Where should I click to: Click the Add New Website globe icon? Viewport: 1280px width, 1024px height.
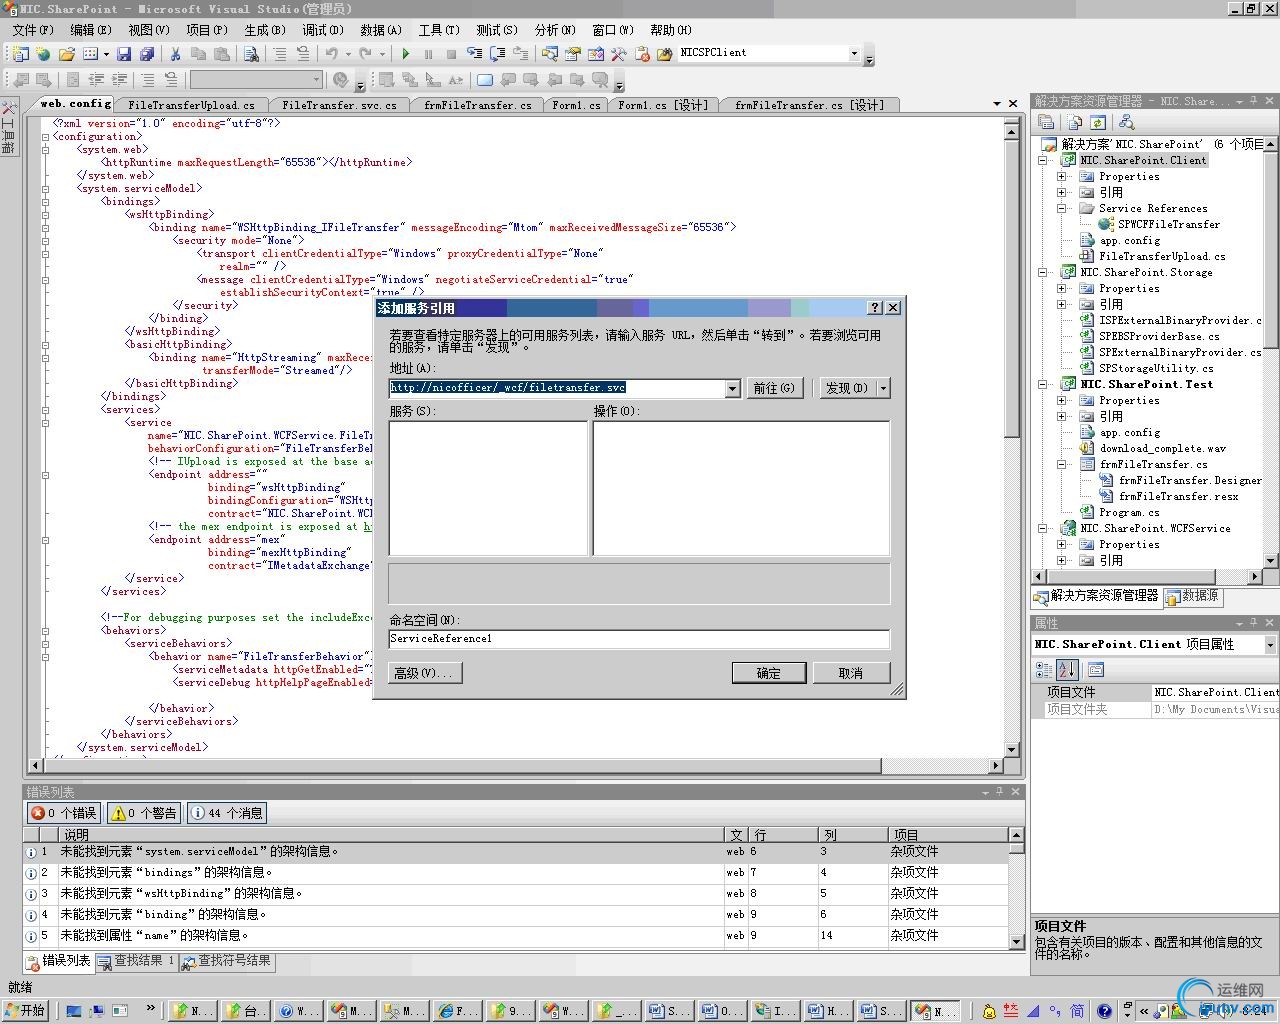click(43, 53)
